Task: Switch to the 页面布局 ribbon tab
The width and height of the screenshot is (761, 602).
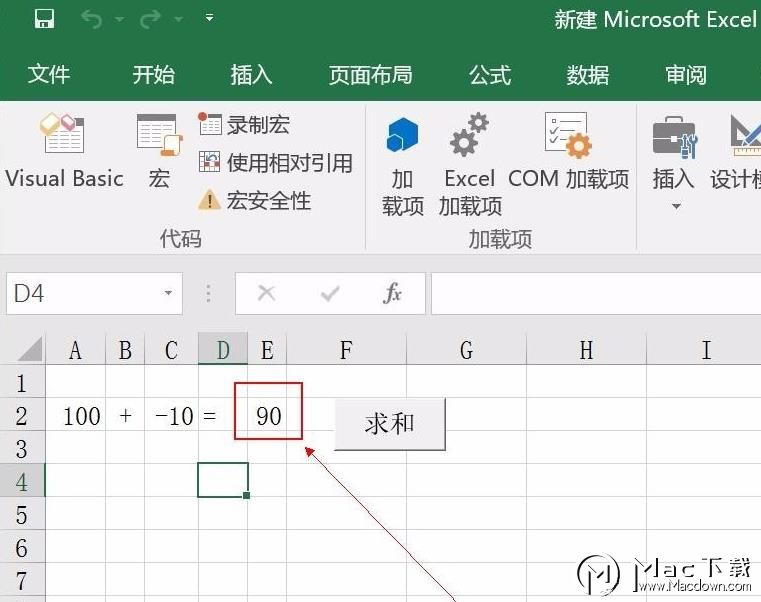Action: 370,75
